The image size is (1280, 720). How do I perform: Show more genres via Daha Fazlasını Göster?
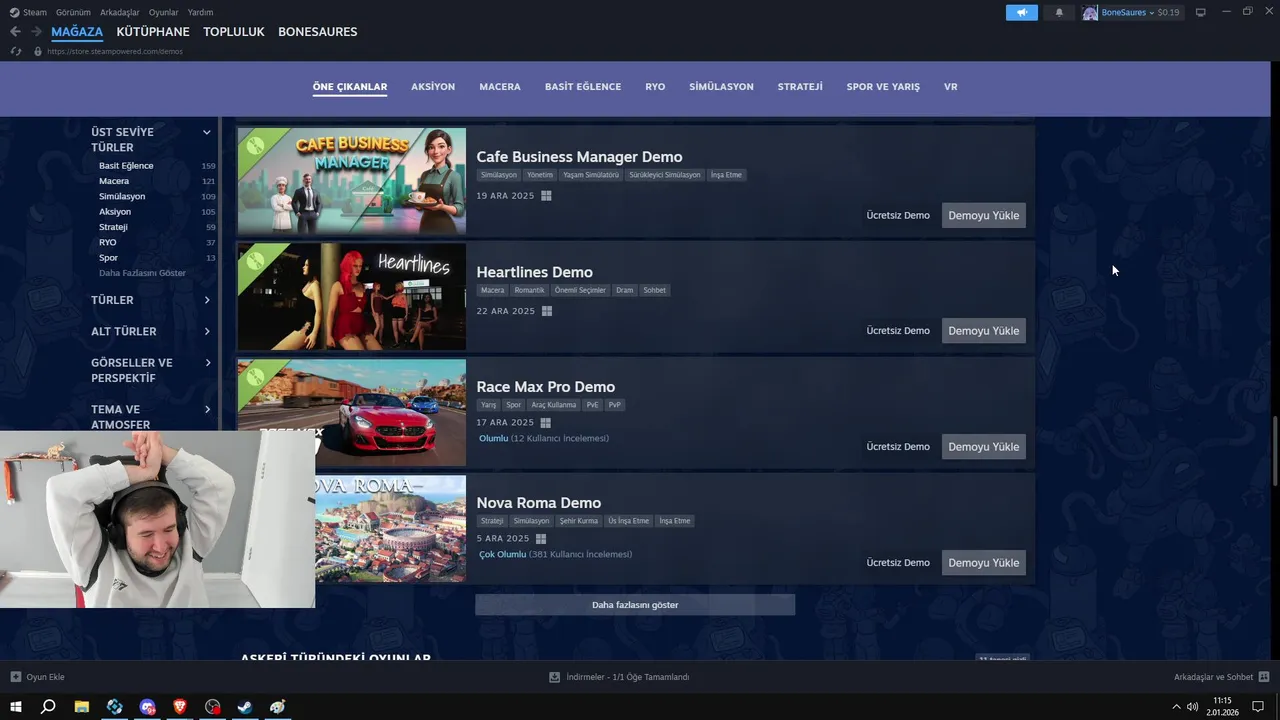(x=142, y=273)
